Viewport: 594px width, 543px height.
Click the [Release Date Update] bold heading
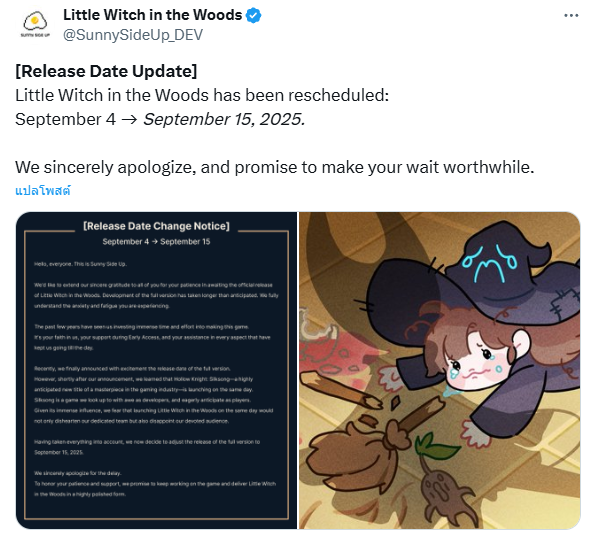[106, 71]
